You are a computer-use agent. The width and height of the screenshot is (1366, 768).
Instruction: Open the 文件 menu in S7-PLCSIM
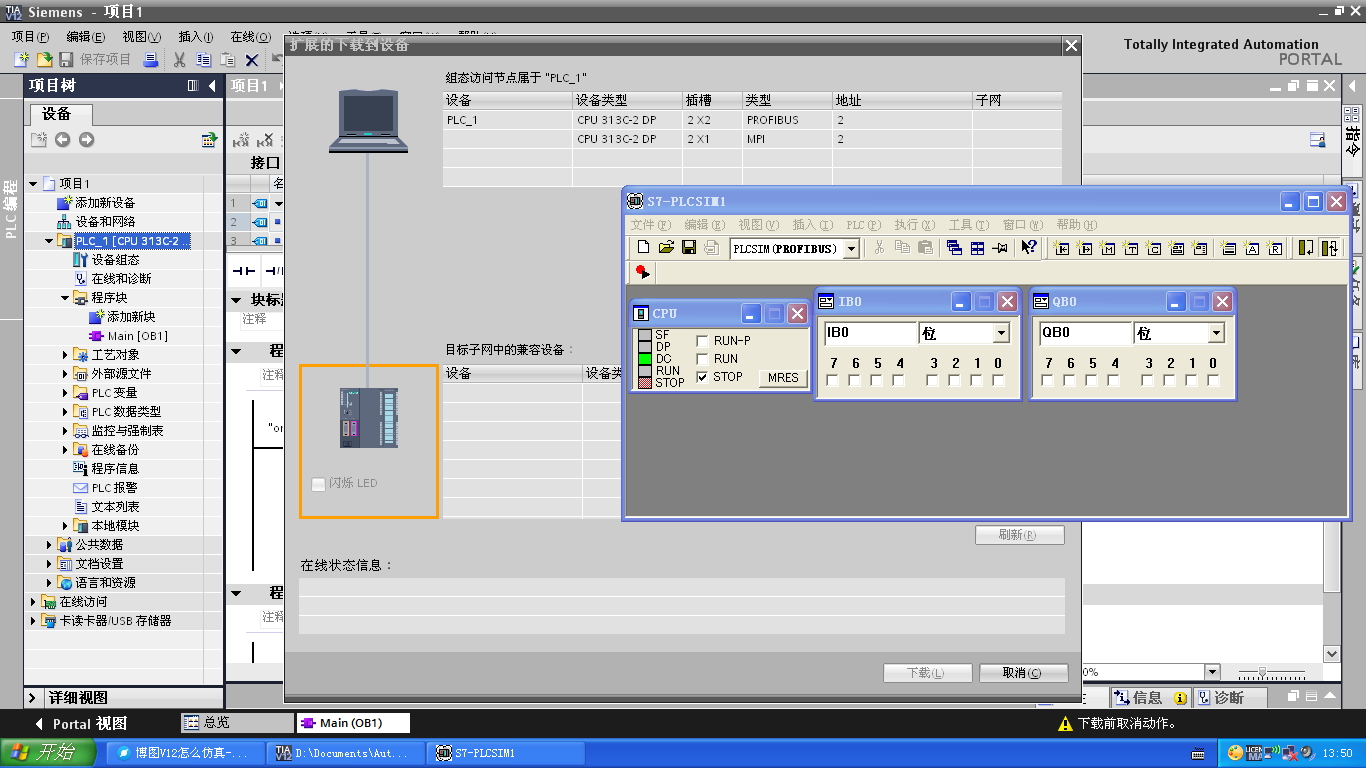(650, 225)
